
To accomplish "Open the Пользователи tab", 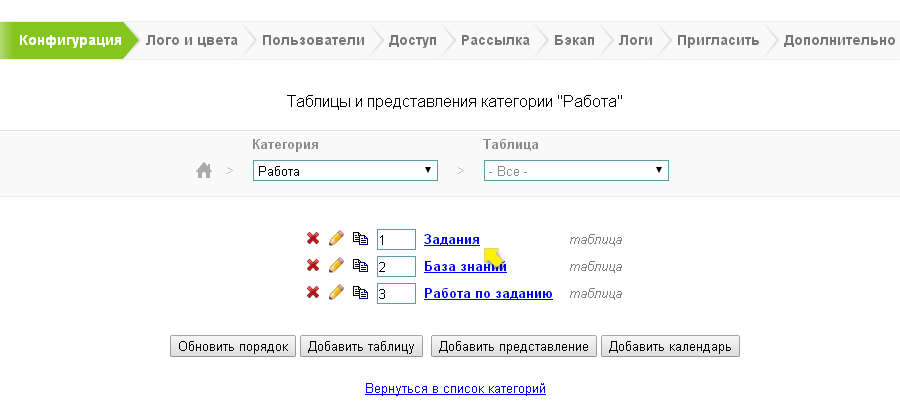I will point(313,41).
